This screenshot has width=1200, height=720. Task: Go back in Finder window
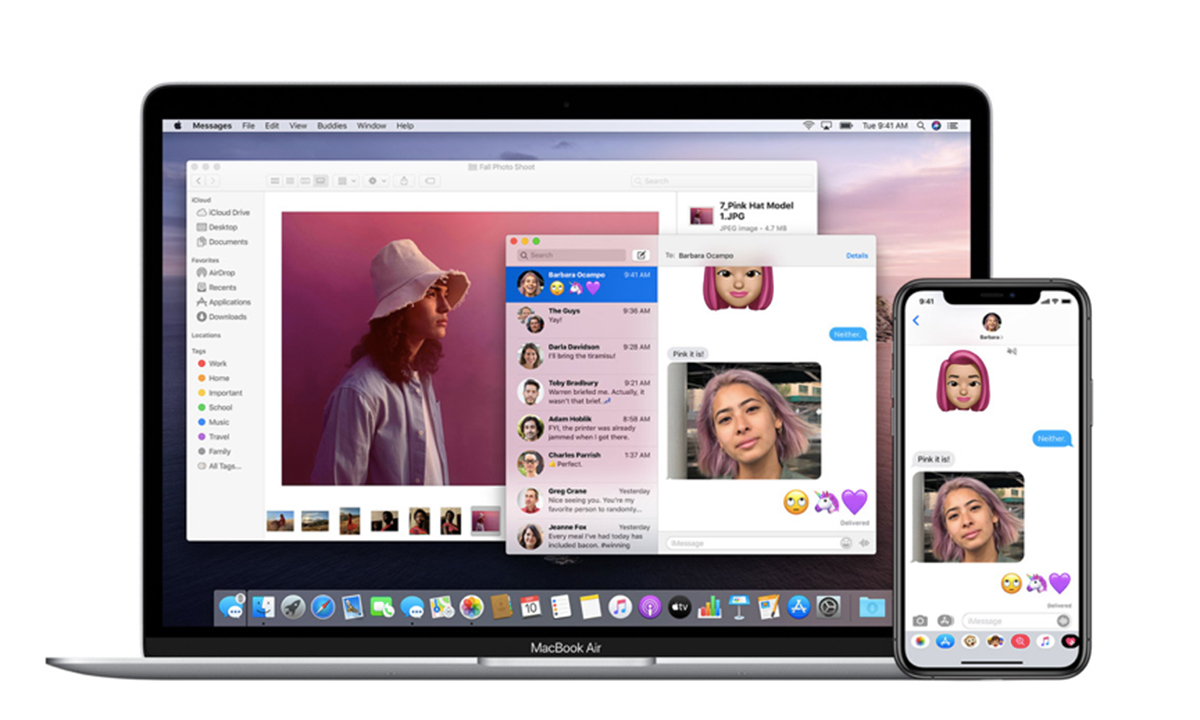point(199,181)
